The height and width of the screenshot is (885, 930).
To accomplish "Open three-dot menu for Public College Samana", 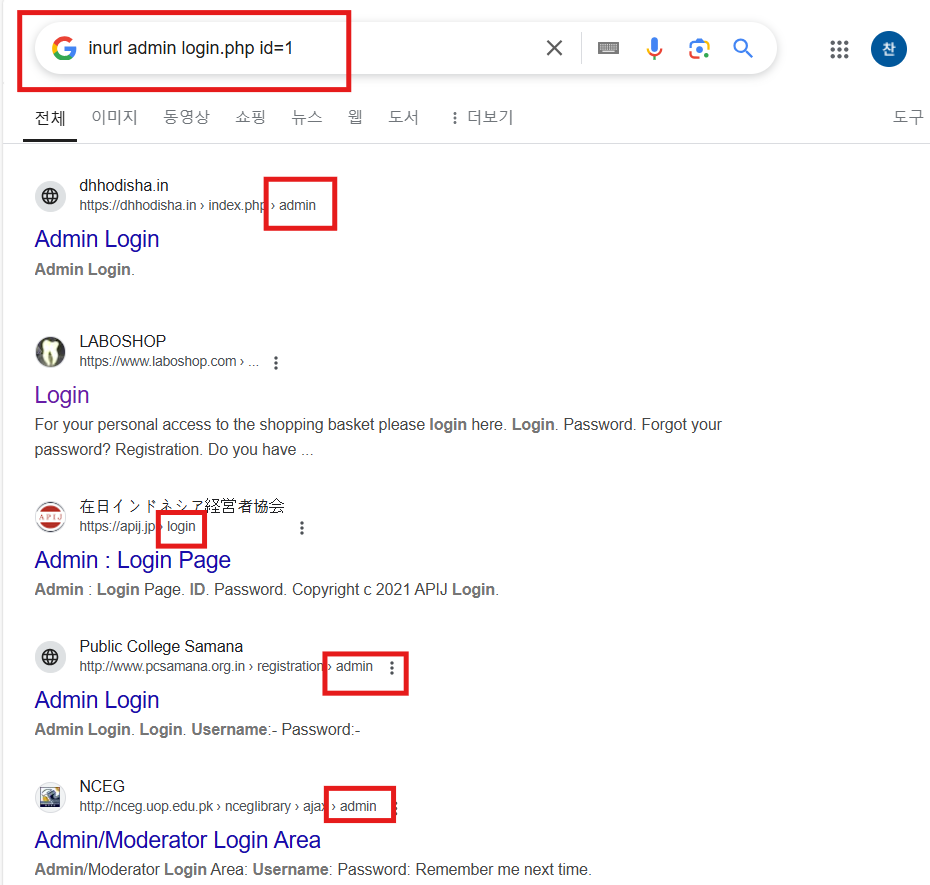I will pyautogui.click(x=391, y=668).
